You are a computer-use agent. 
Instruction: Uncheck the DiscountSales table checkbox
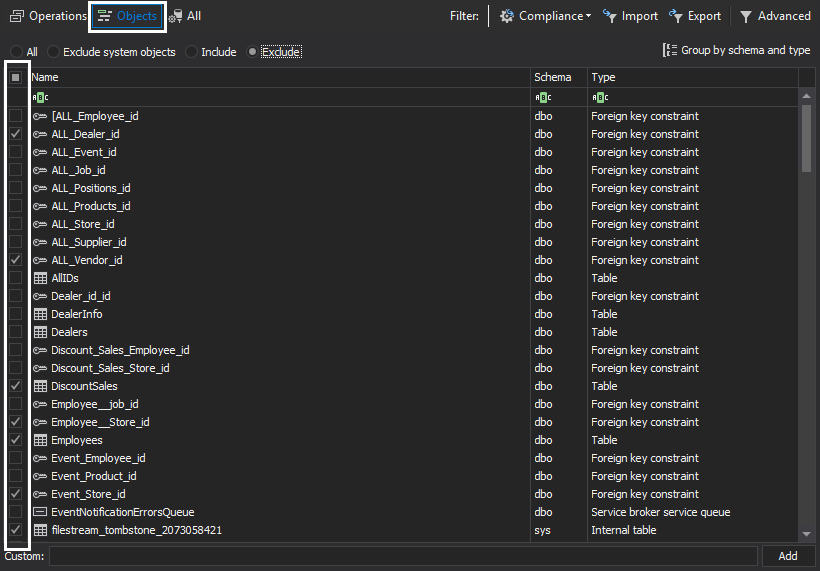16,386
